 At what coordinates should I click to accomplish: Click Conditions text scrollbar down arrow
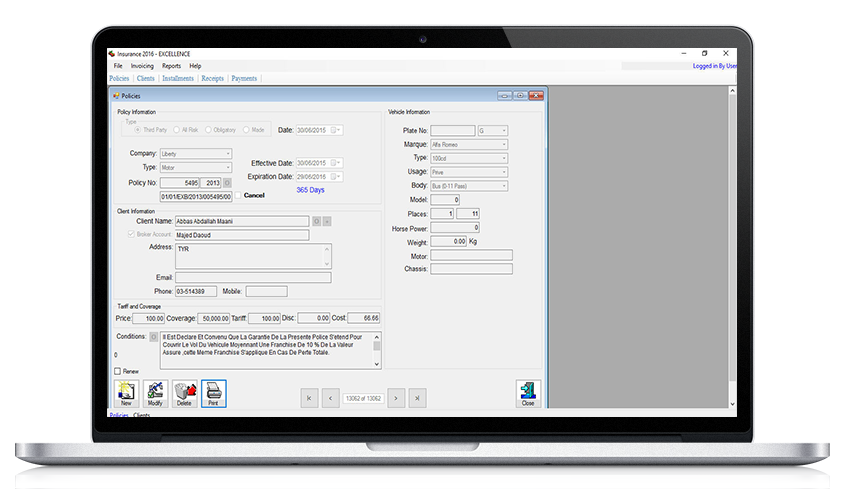(377, 364)
